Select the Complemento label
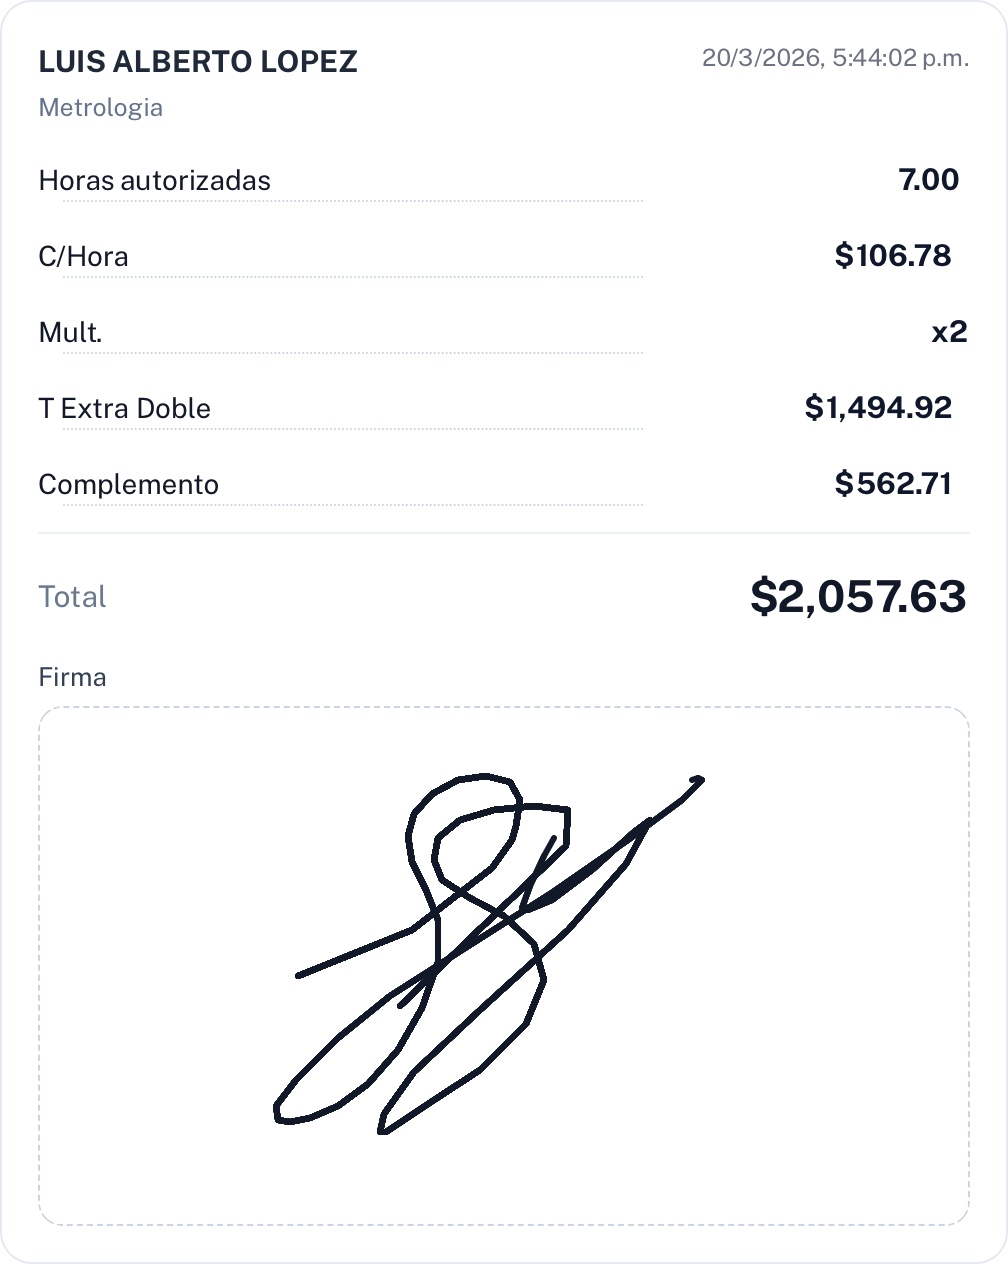This screenshot has width=1008, height=1264. point(128,485)
